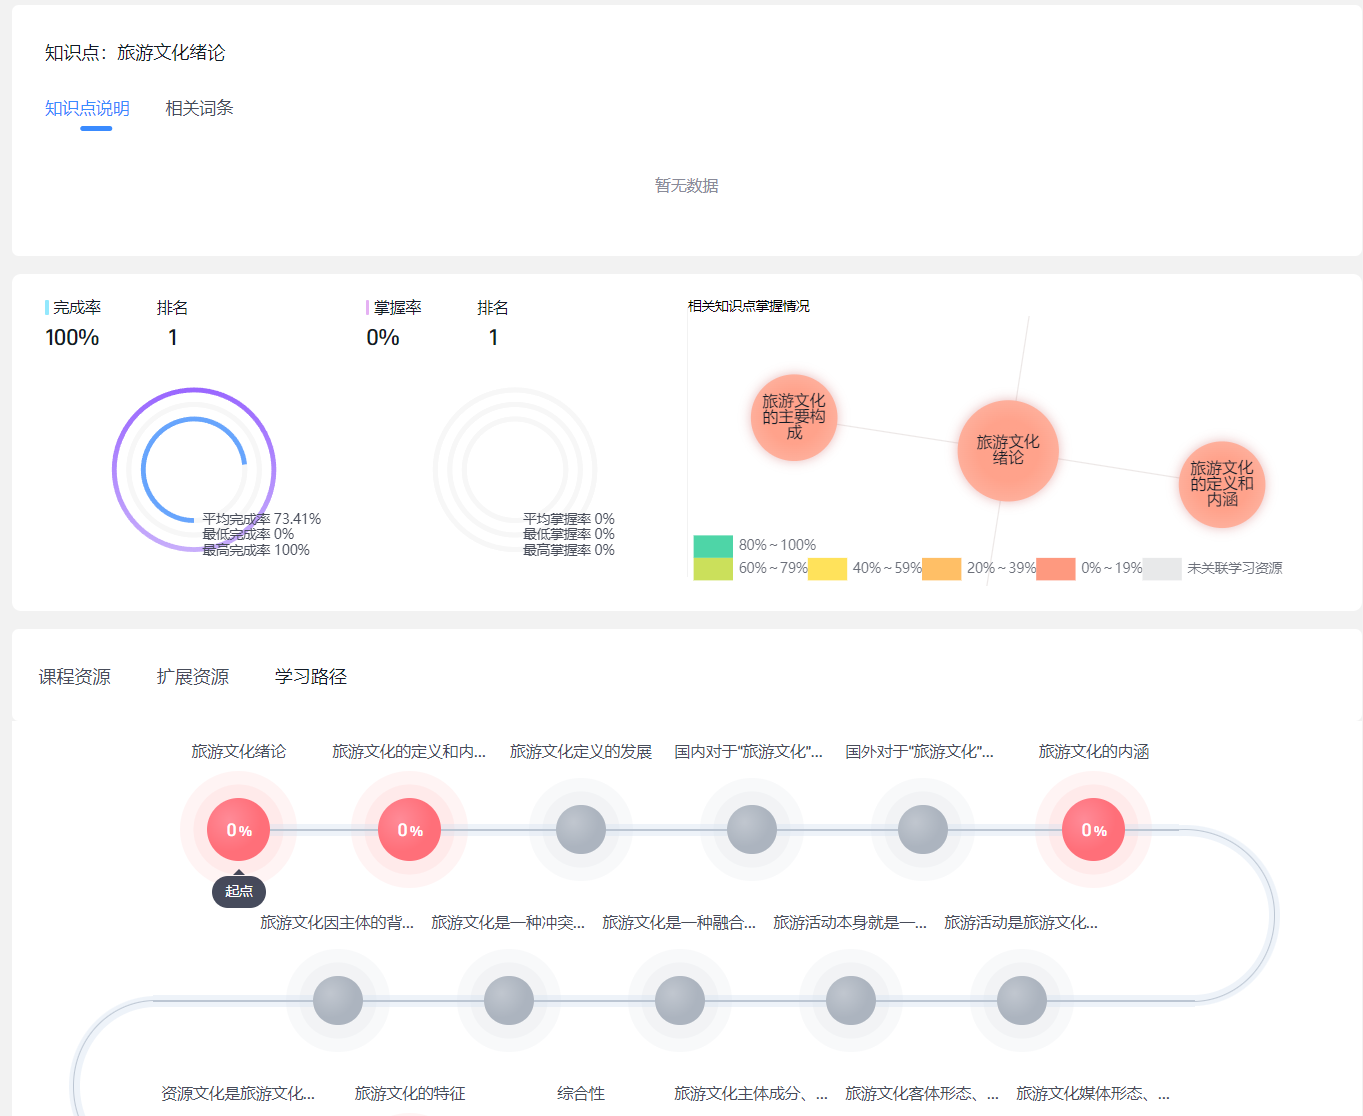This screenshot has height=1116, width=1363.
Task: Click the 旅游文化因主体的背景 gray node
Action: pyautogui.click(x=338, y=1000)
